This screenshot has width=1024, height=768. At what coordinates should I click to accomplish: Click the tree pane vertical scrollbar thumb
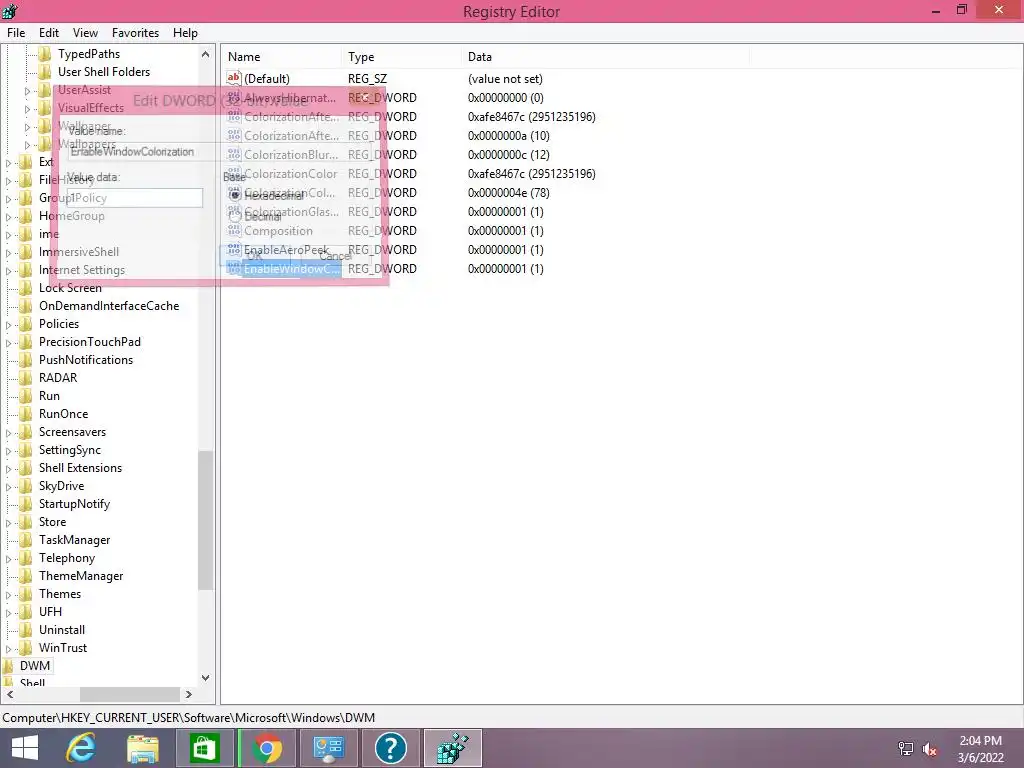206,520
